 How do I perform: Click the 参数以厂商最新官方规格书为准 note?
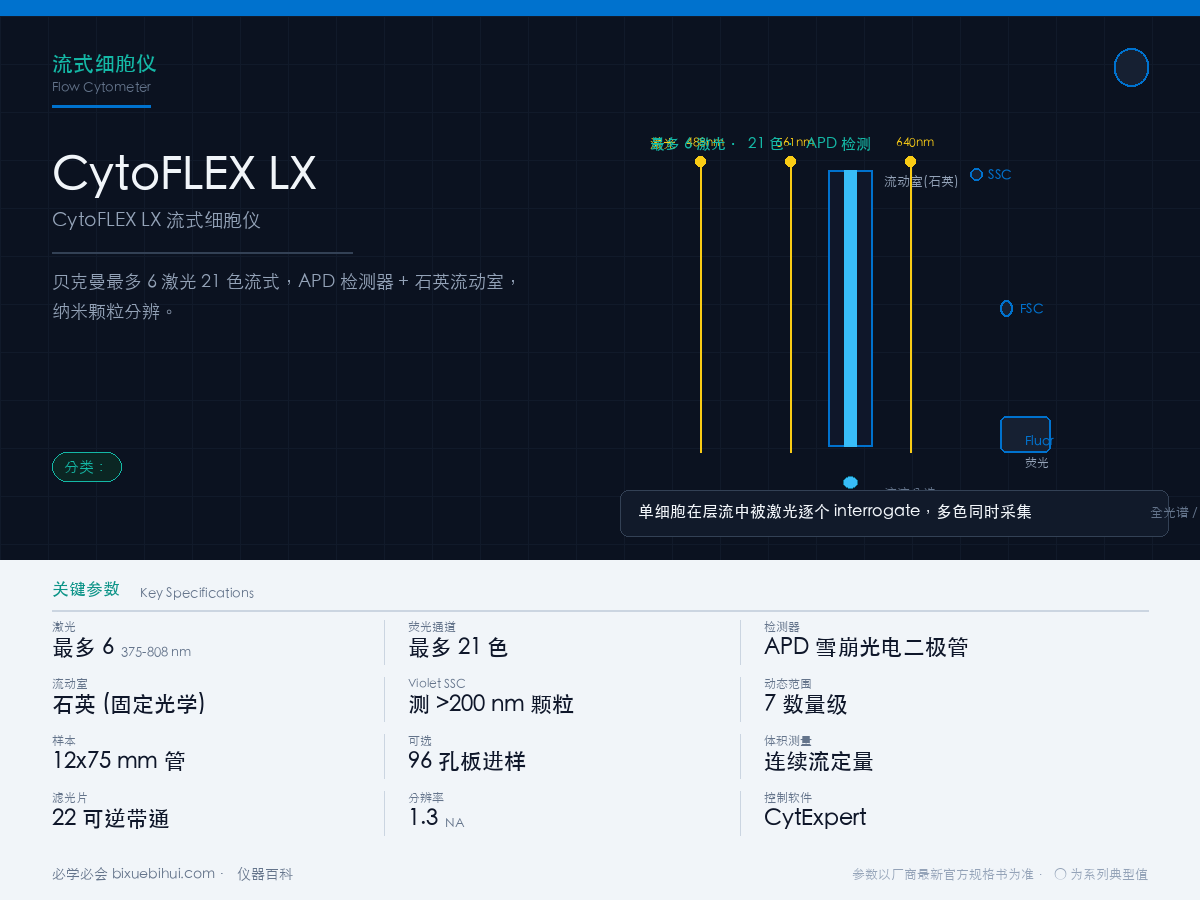click(x=942, y=874)
